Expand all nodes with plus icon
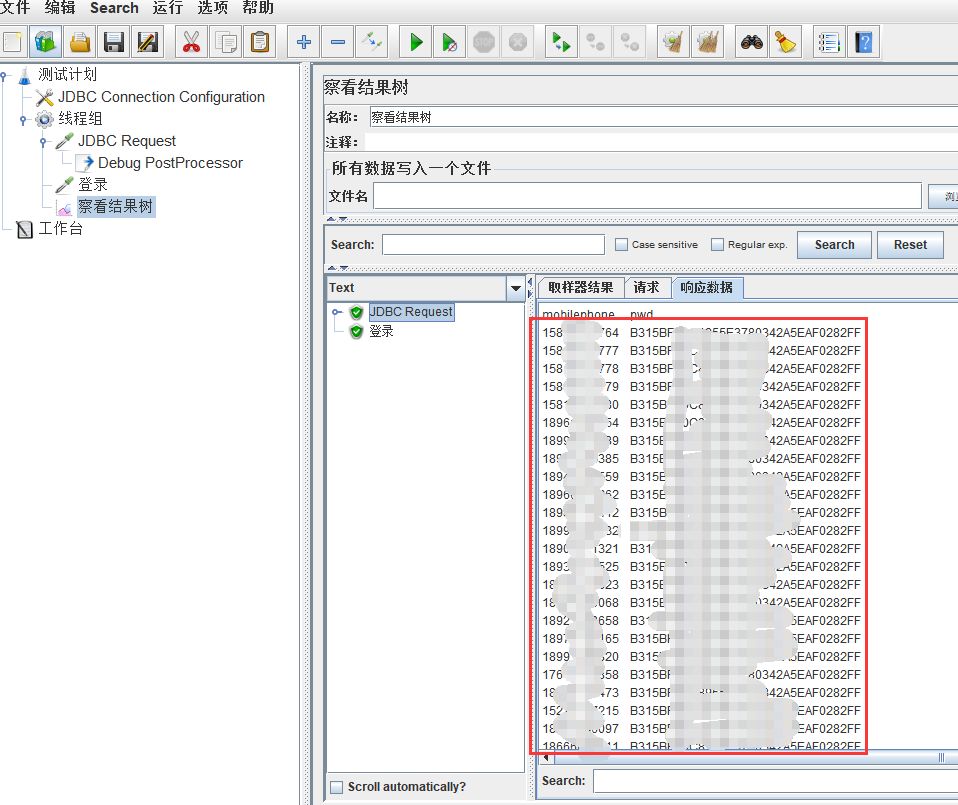 pos(304,42)
